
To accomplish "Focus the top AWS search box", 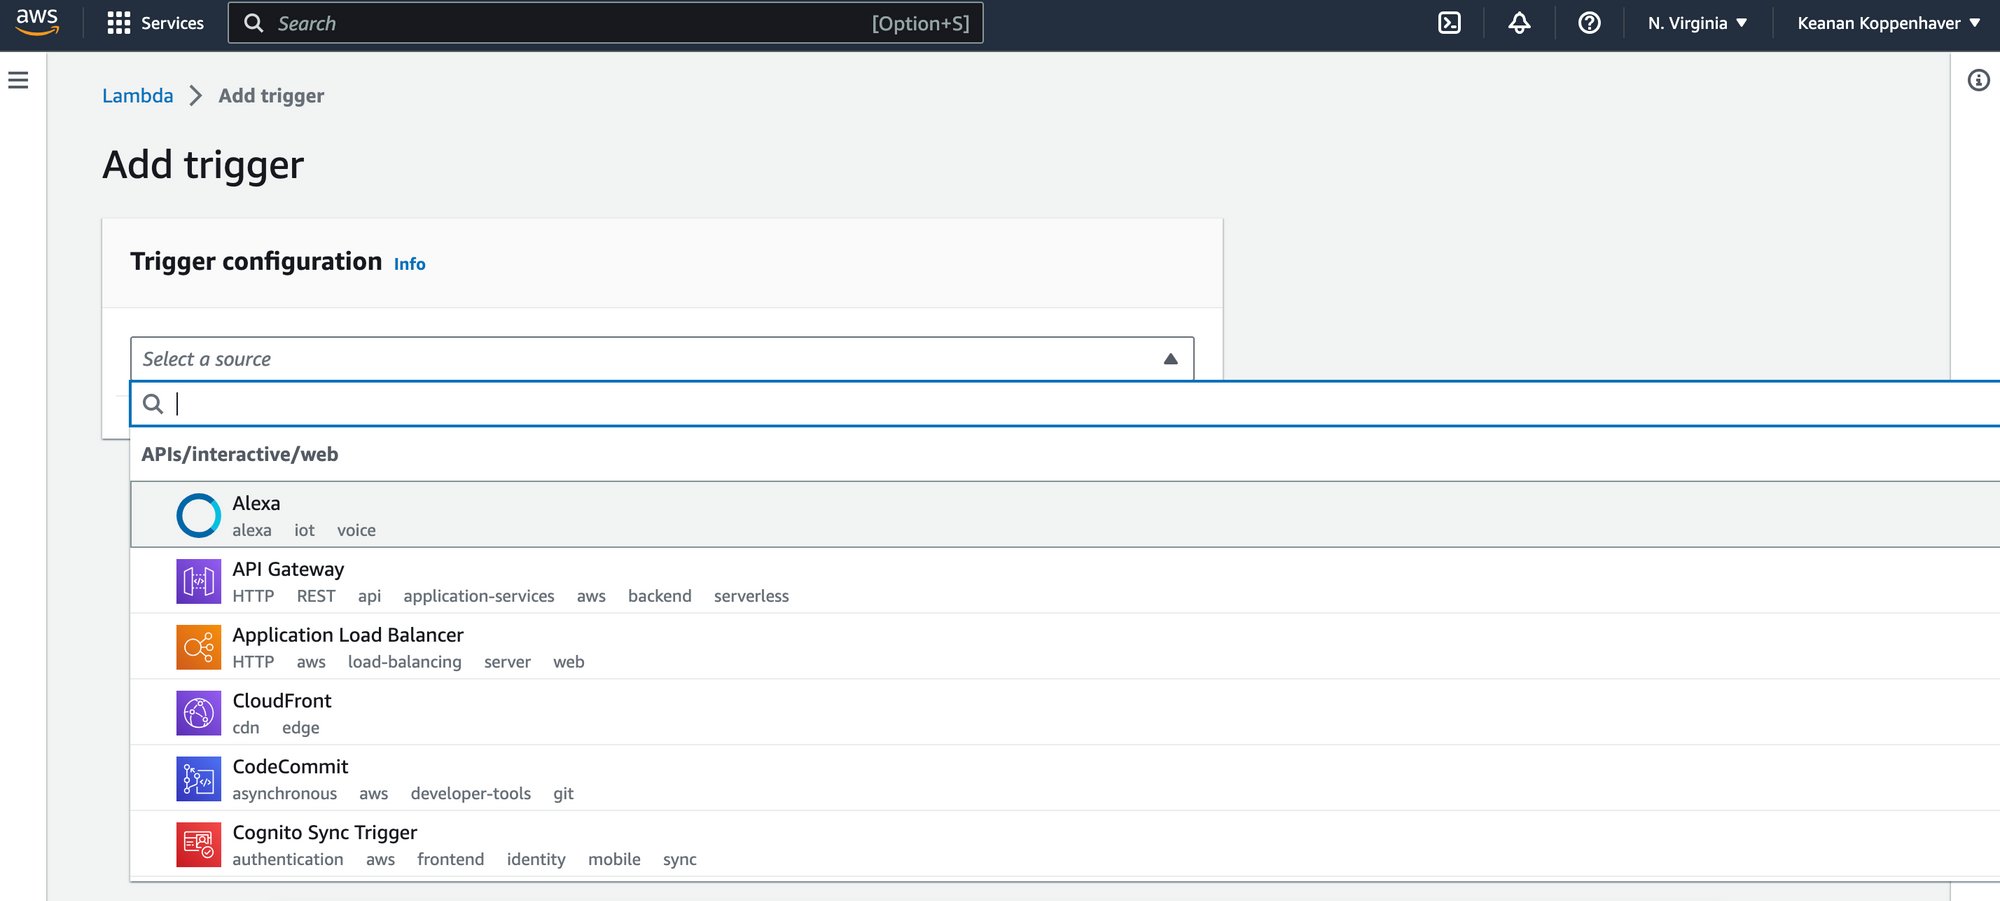I will coord(605,23).
